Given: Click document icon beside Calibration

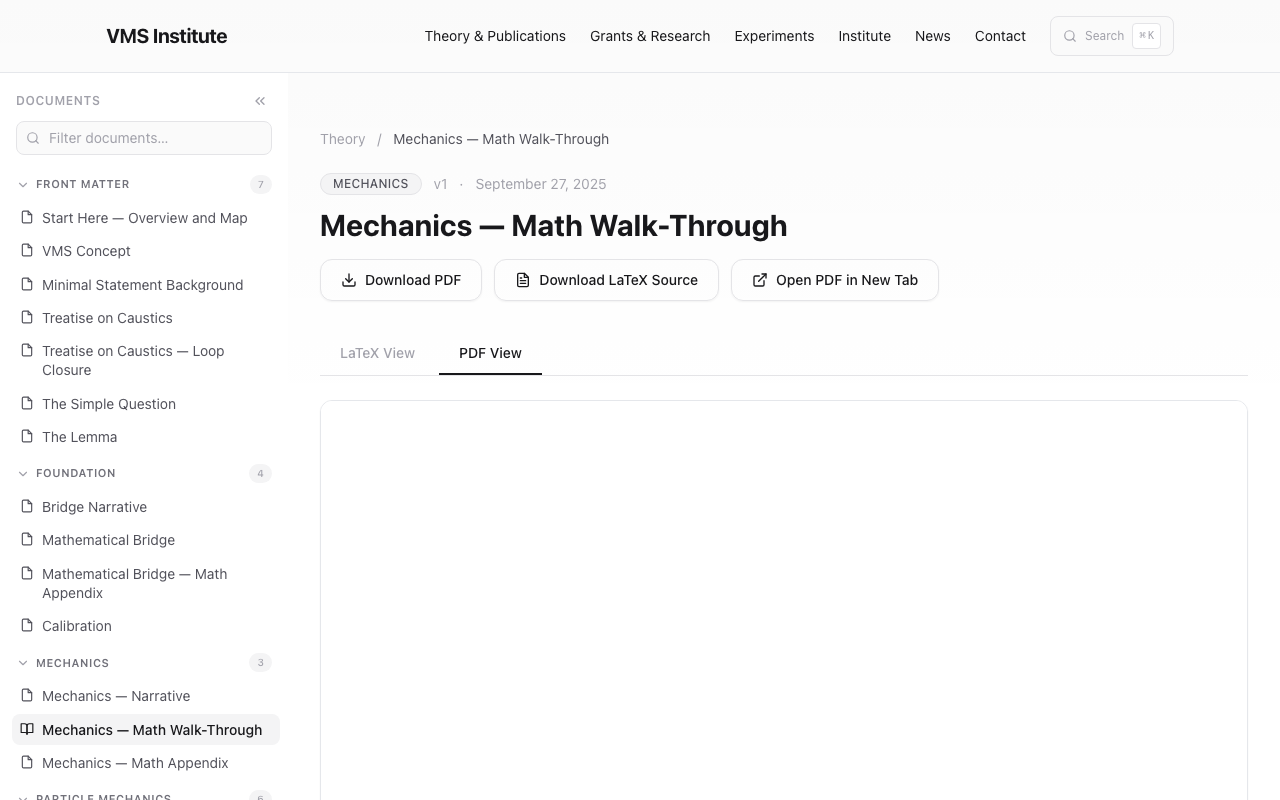Looking at the screenshot, I should pos(27,625).
